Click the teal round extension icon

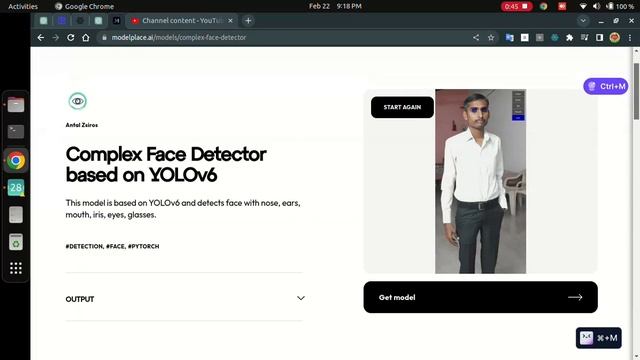click(x=555, y=38)
